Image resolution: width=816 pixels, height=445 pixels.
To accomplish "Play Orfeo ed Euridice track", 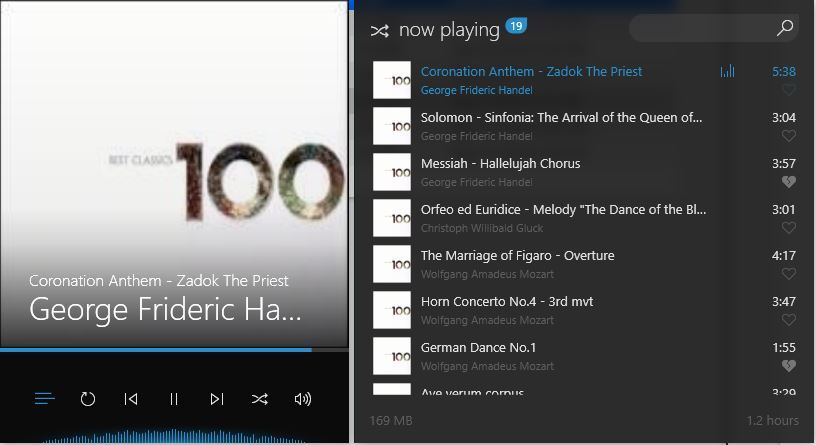I will click(x=584, y=218).
